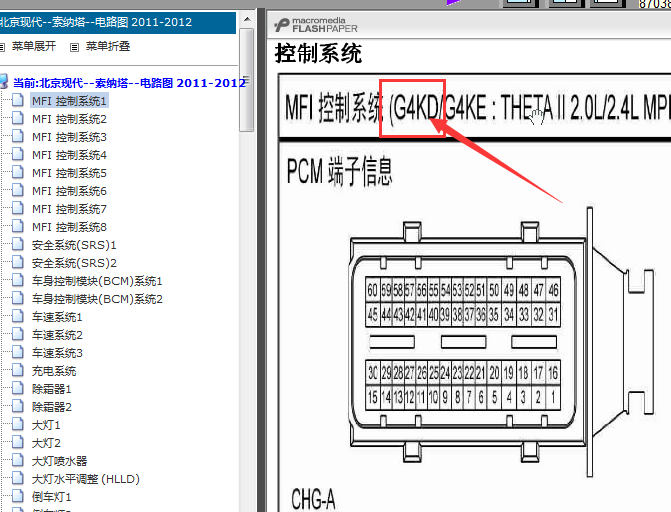This screenshot has height=512, width=671.
Task: Click document icon beside 除霜器2
Action: (x=18, y=406)
